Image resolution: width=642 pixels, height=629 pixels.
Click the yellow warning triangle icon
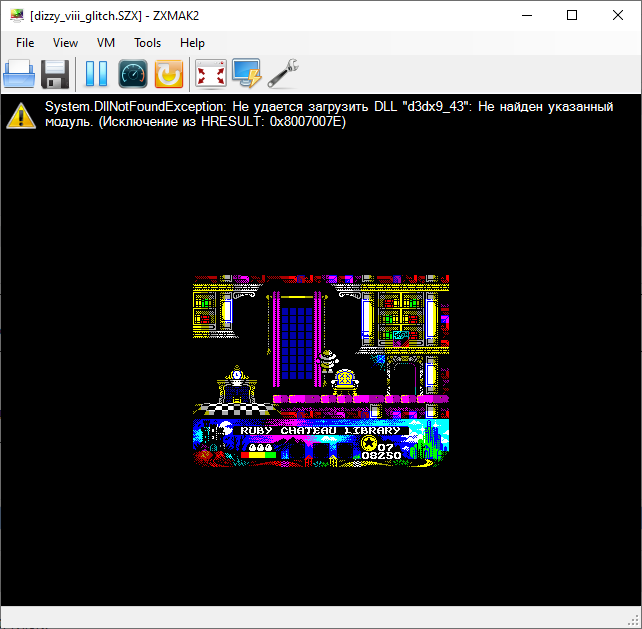pos(21,115)
